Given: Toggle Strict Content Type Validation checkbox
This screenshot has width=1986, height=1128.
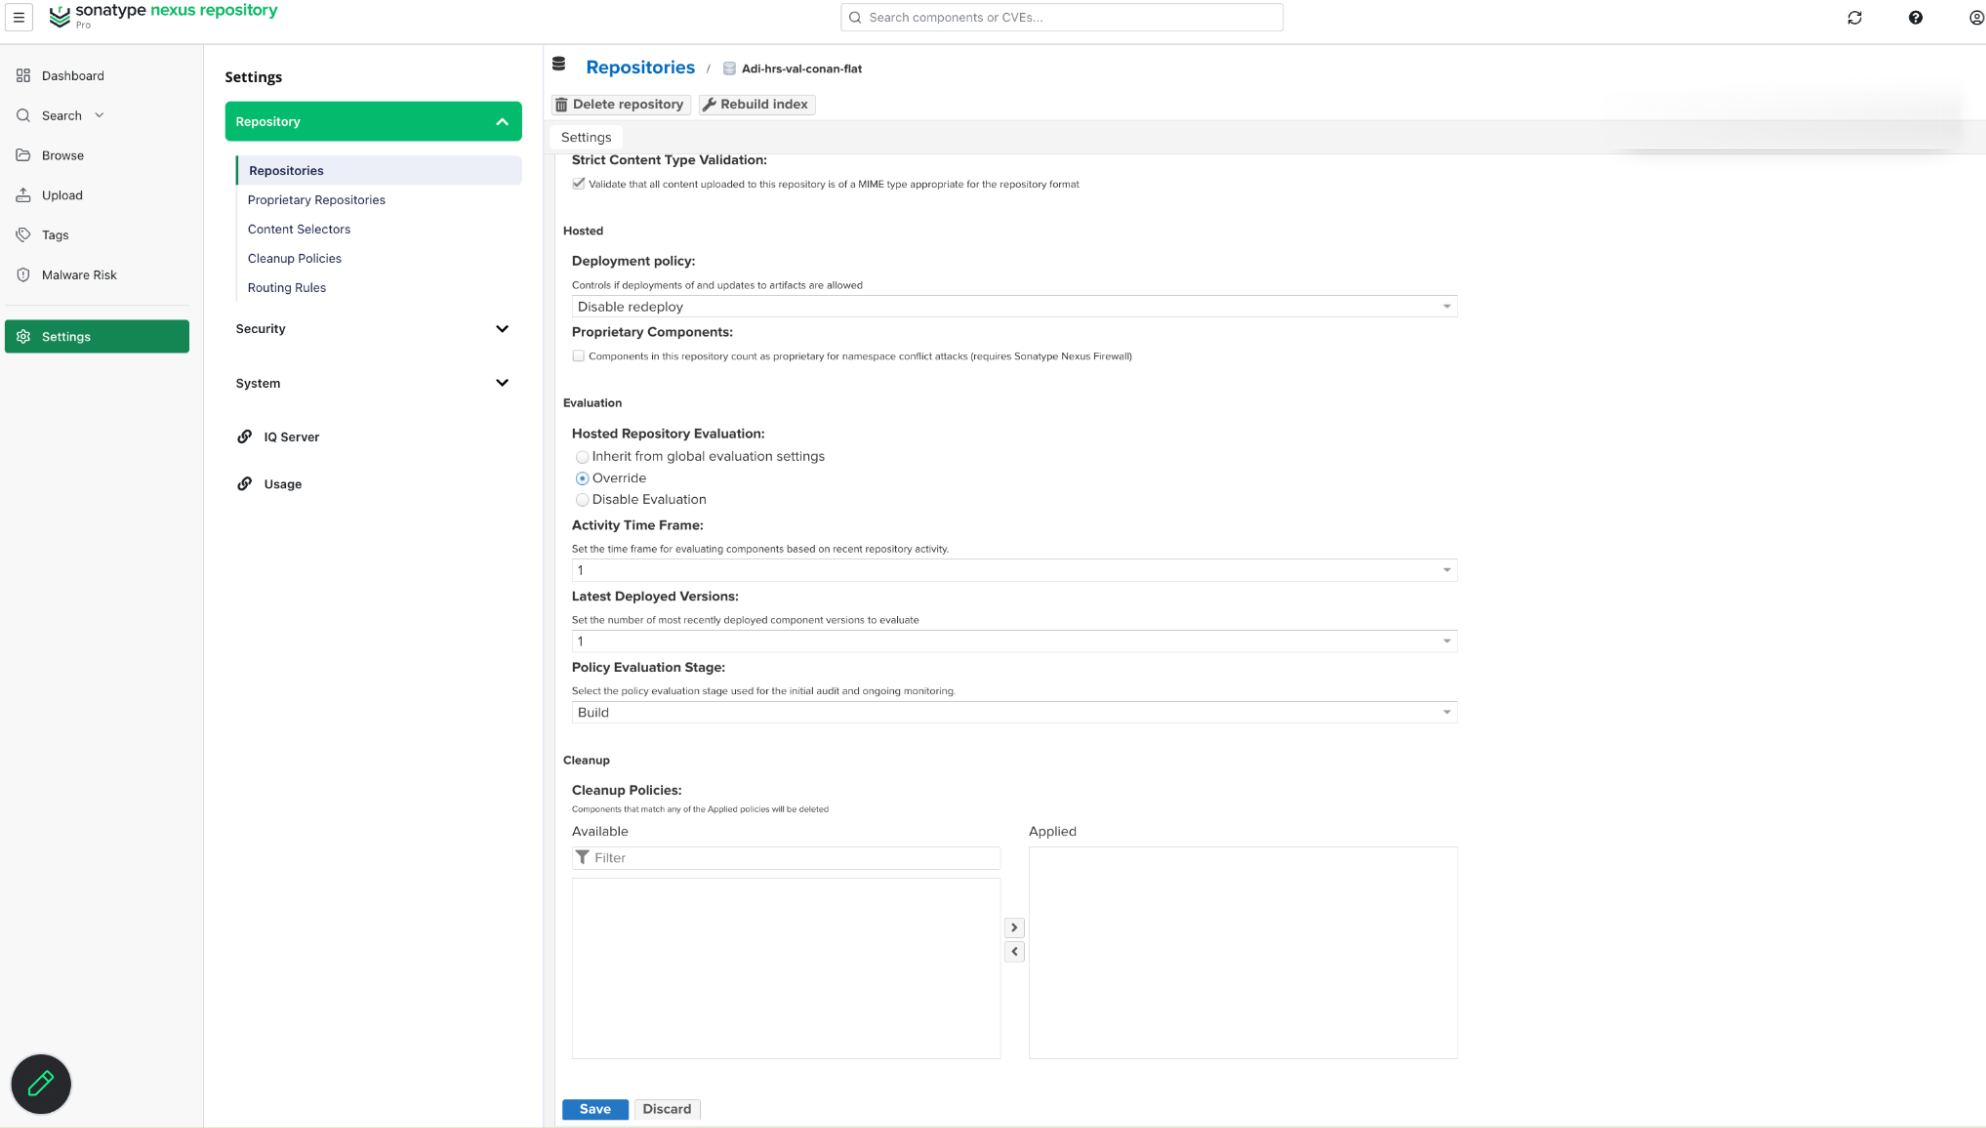Looking at the screenshot, I should click(x=578, y=184).
